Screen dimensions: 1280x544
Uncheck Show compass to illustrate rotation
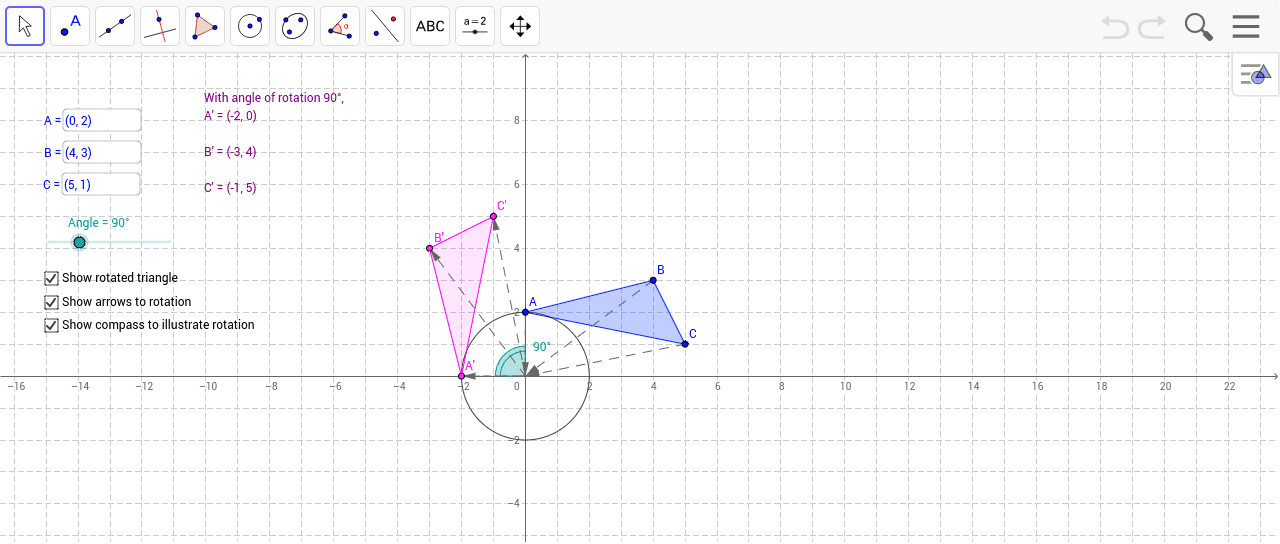52,325
